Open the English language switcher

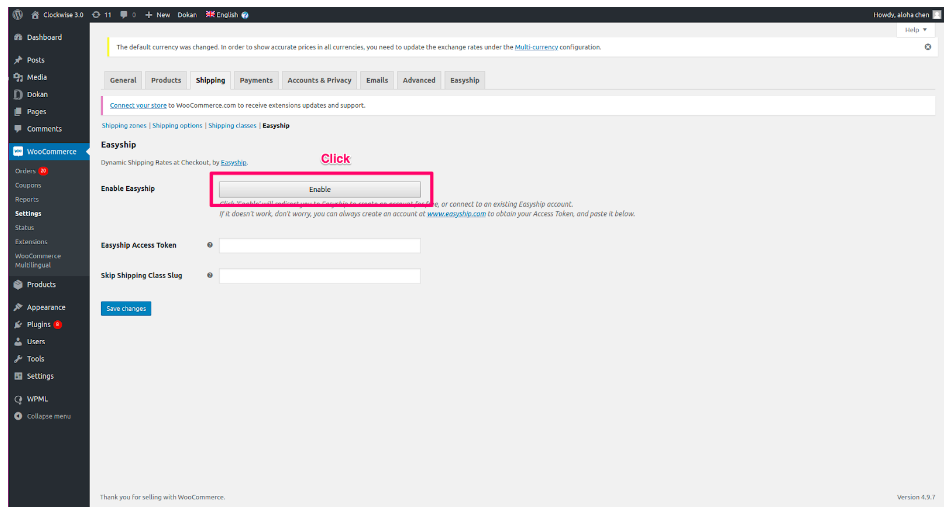[222, 15]
